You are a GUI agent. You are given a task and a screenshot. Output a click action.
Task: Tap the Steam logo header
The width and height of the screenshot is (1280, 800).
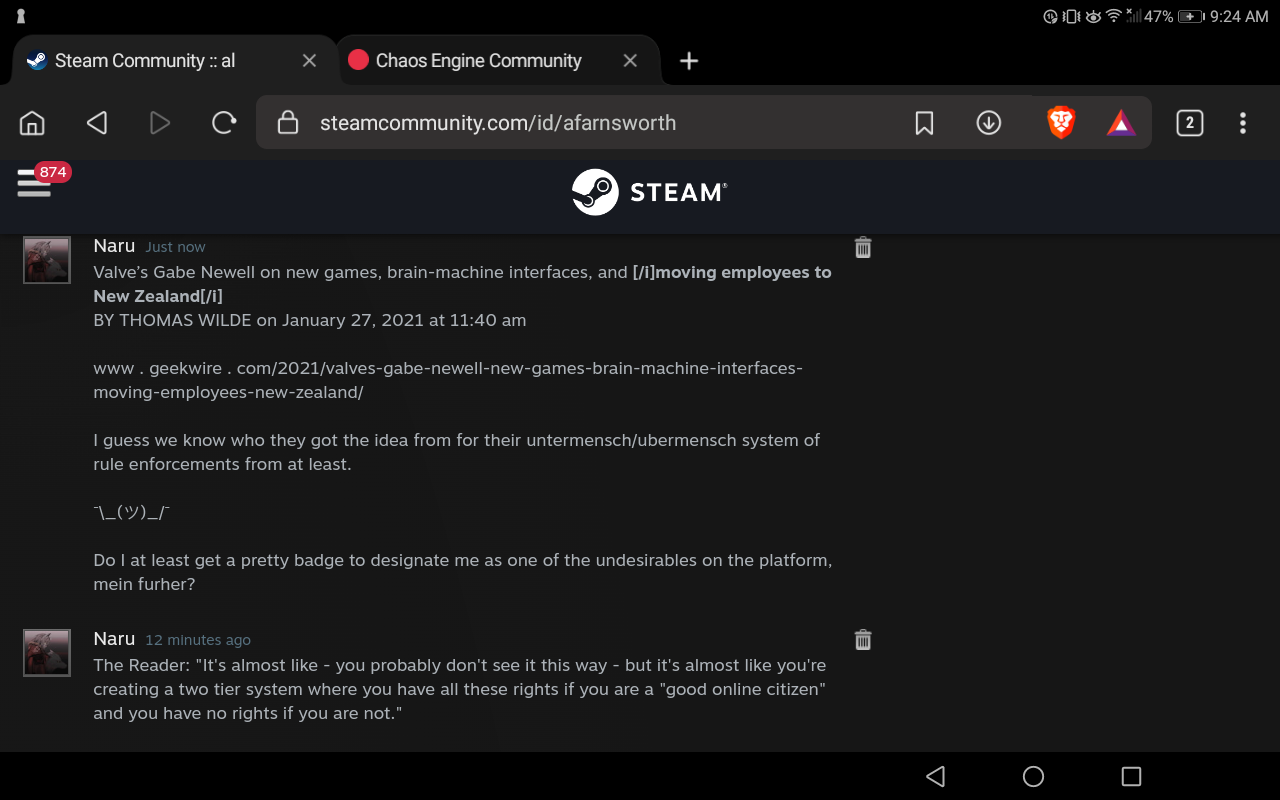(x=649, y=192)
